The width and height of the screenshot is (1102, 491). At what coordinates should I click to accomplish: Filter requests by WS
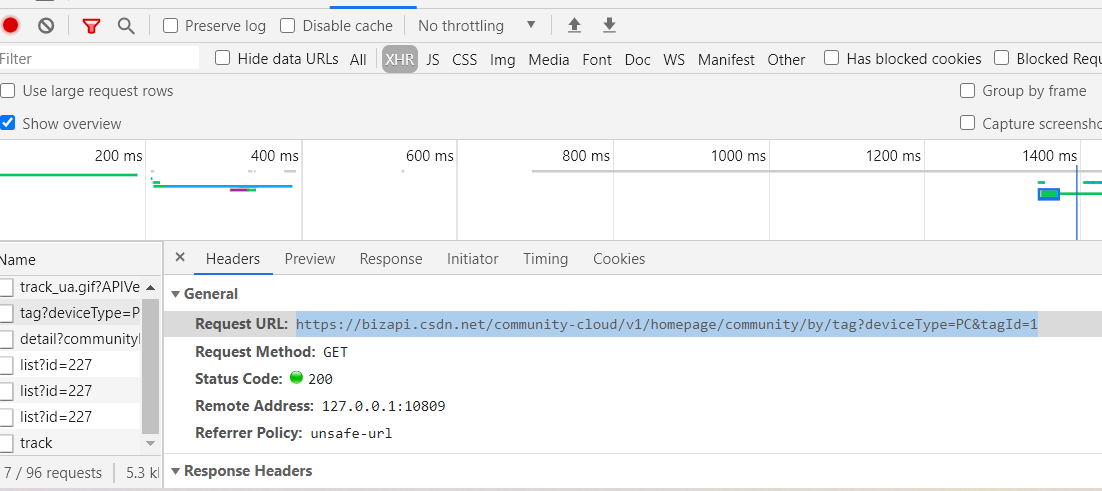674,60
